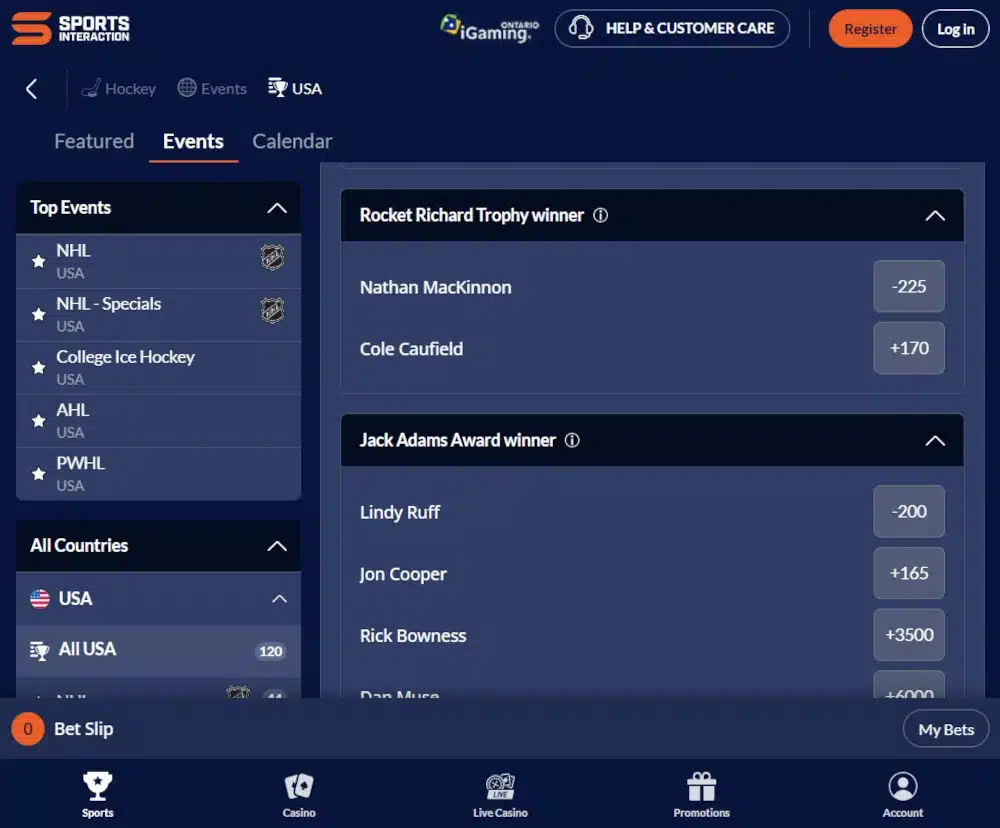
Task: Click the Hockey breadcrumb
Action: (x=119, y=89)
